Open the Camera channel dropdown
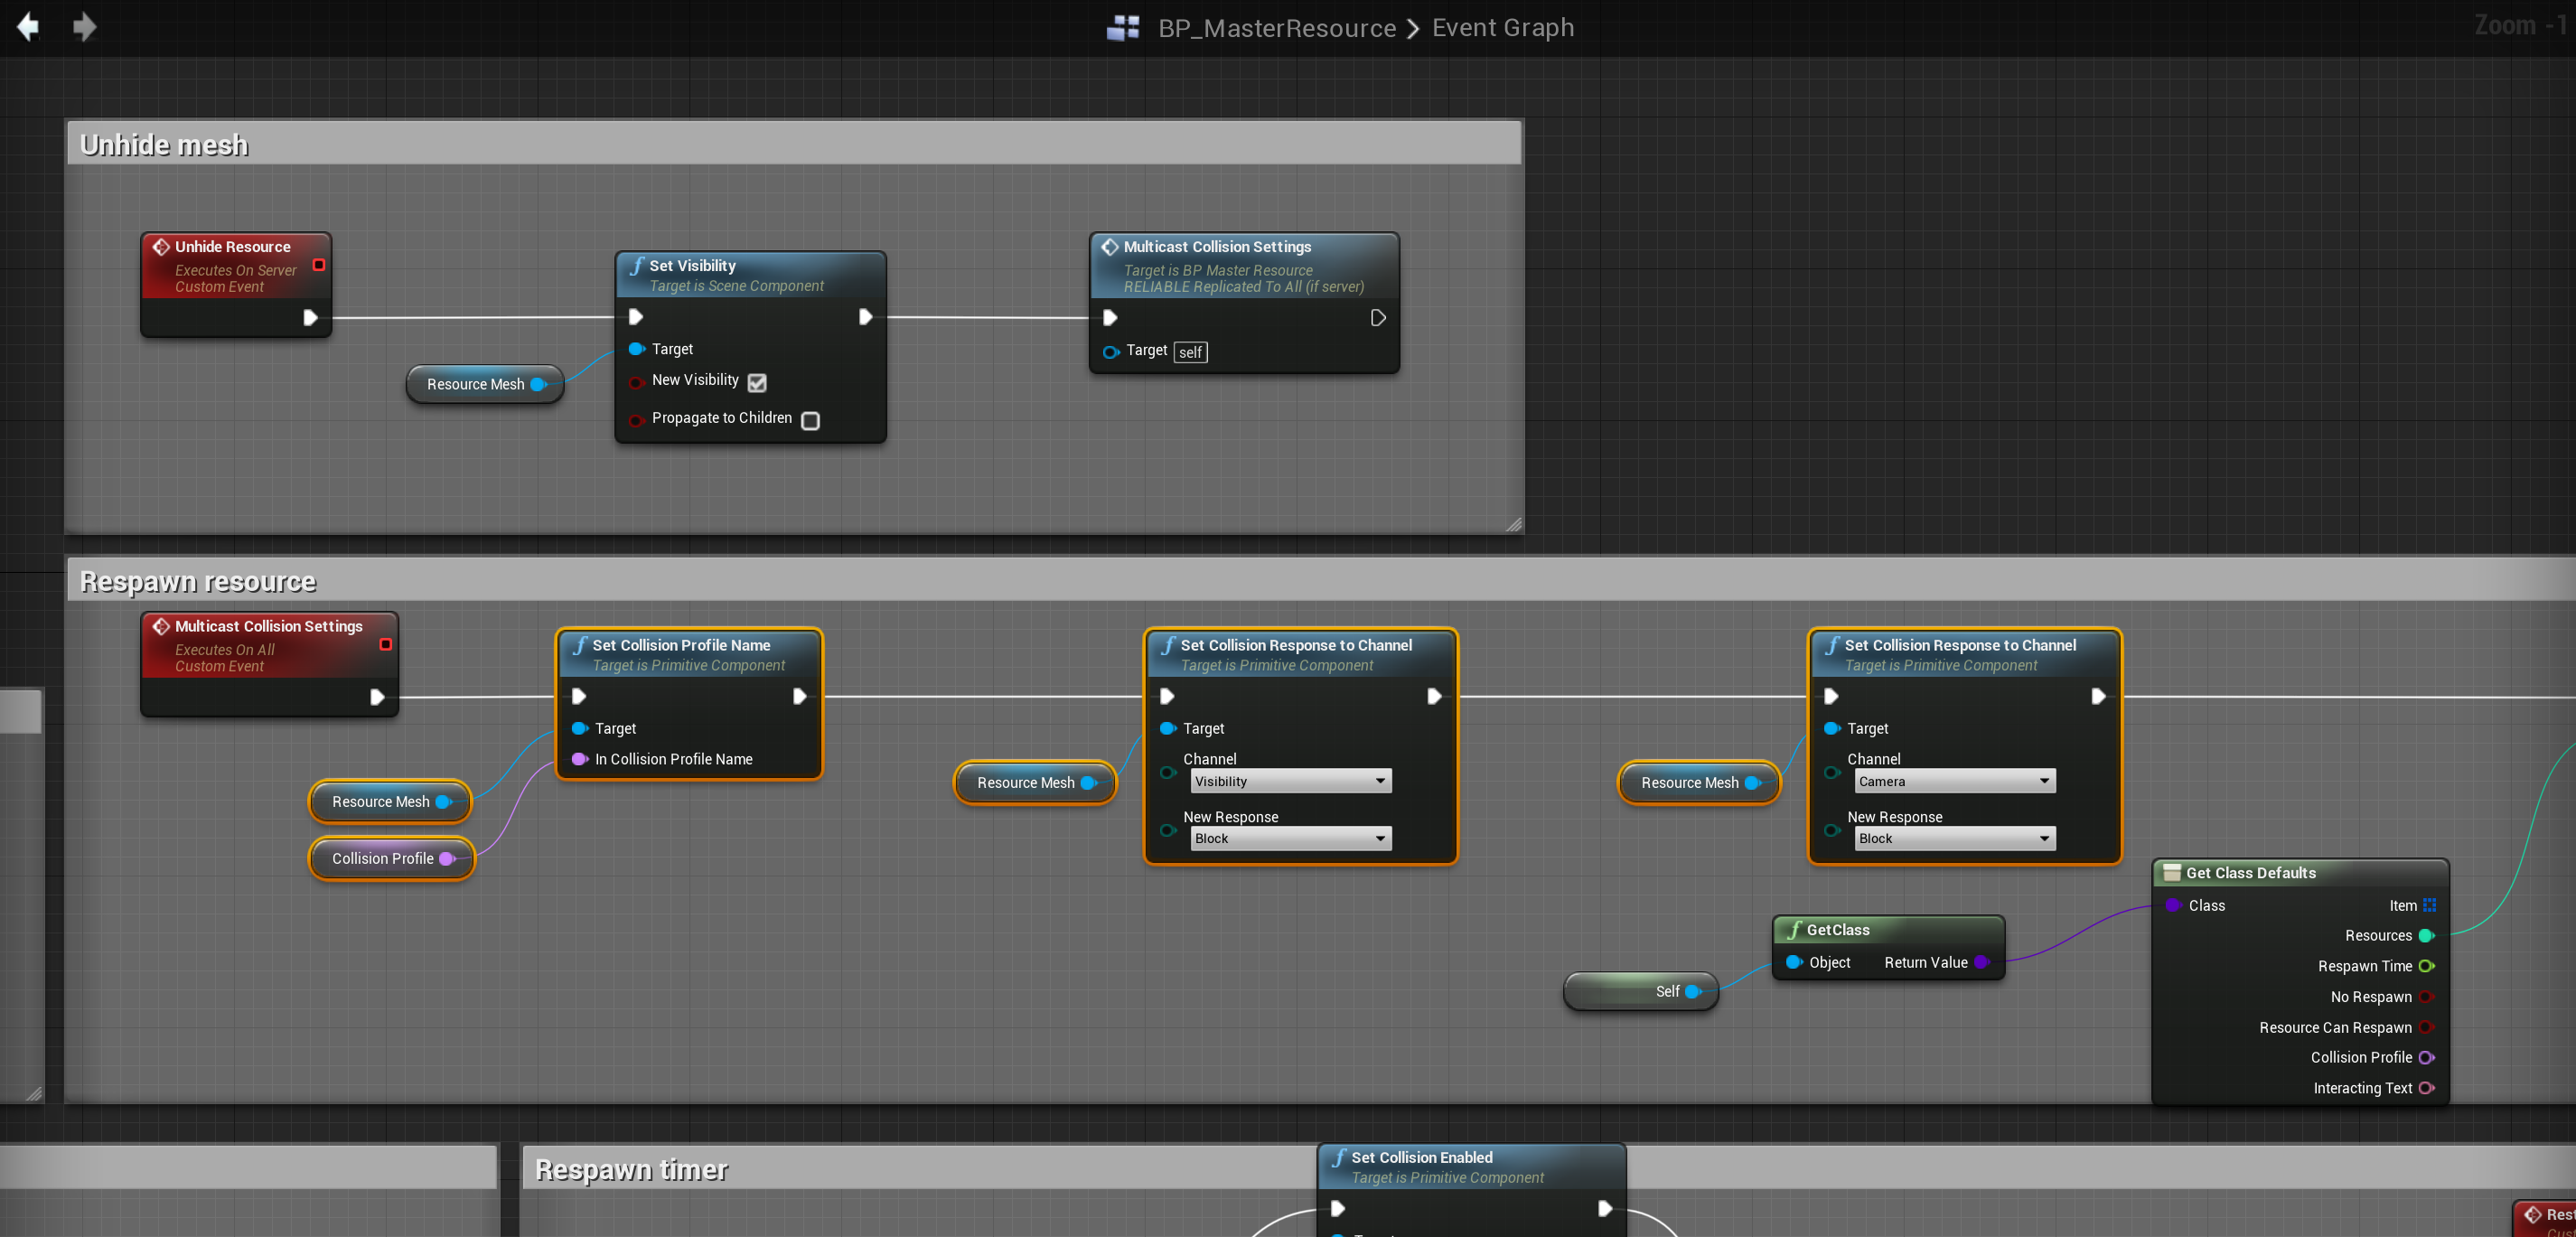This screenshot has height=1237, width=2576. click(x=1954, y=781)
